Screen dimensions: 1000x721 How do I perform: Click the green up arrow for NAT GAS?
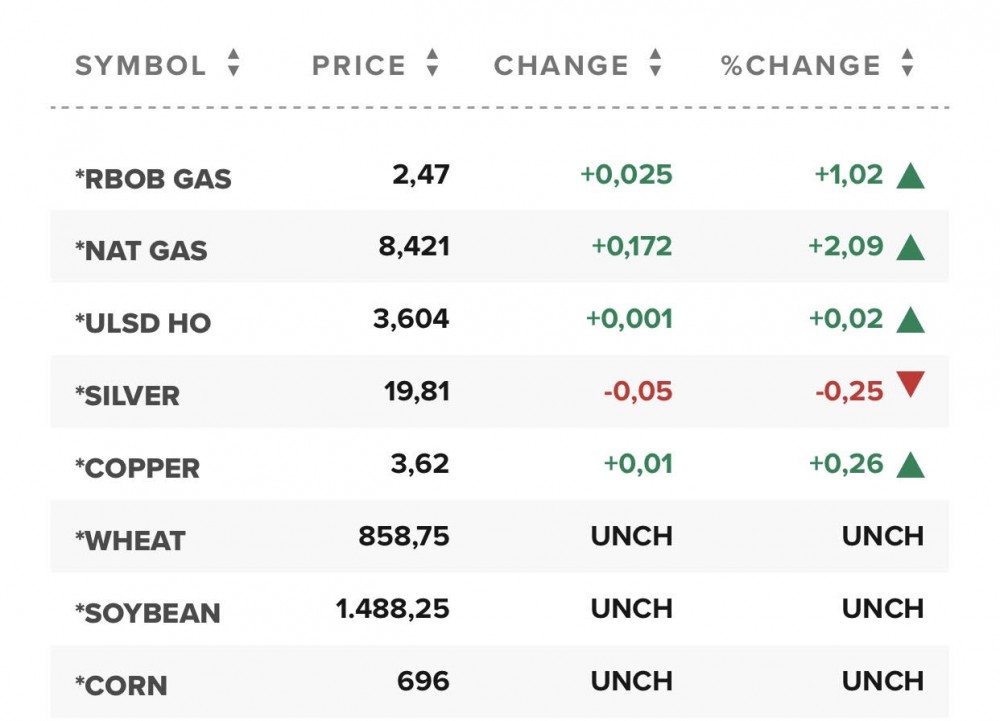[910, 248]
